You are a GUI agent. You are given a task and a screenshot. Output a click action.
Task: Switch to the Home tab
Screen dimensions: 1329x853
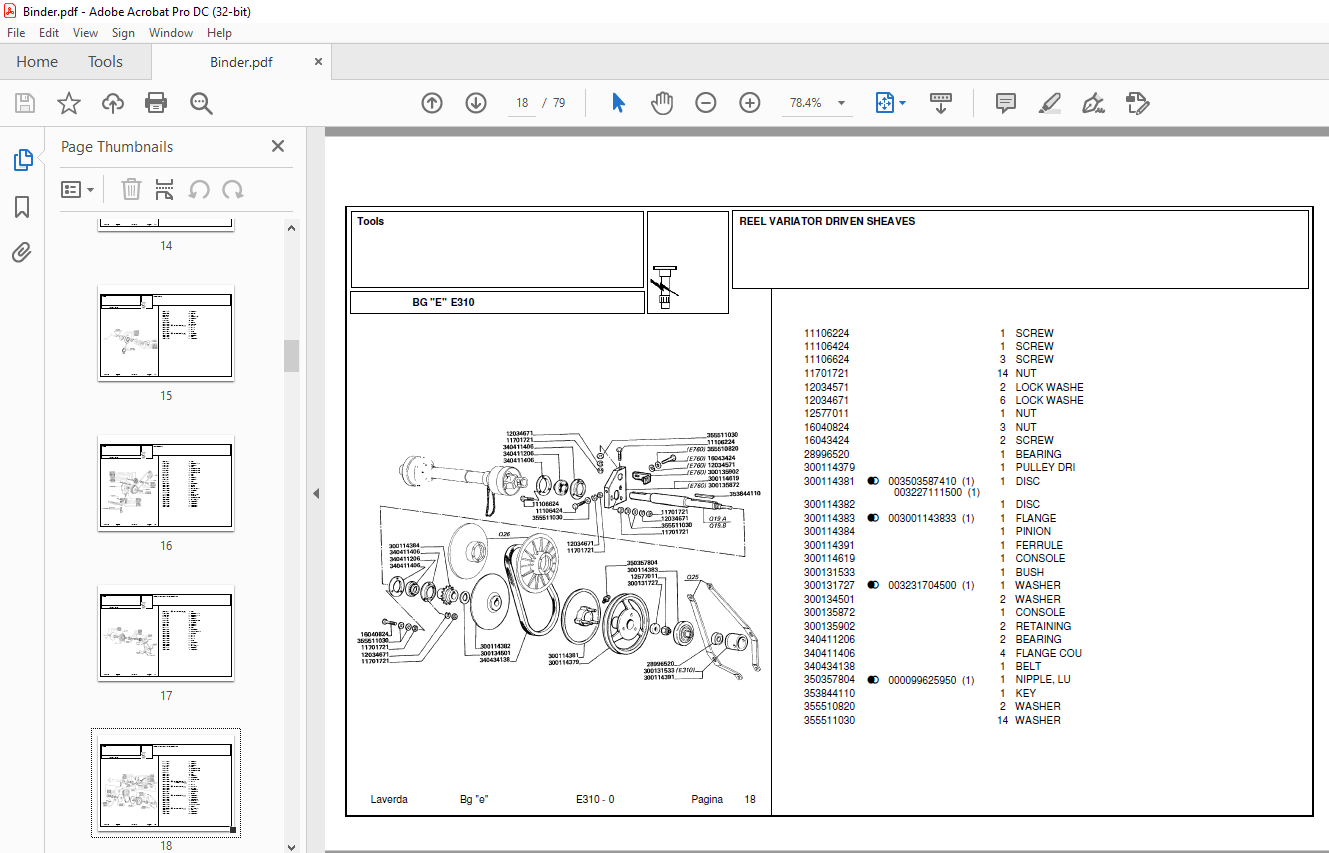37,62
